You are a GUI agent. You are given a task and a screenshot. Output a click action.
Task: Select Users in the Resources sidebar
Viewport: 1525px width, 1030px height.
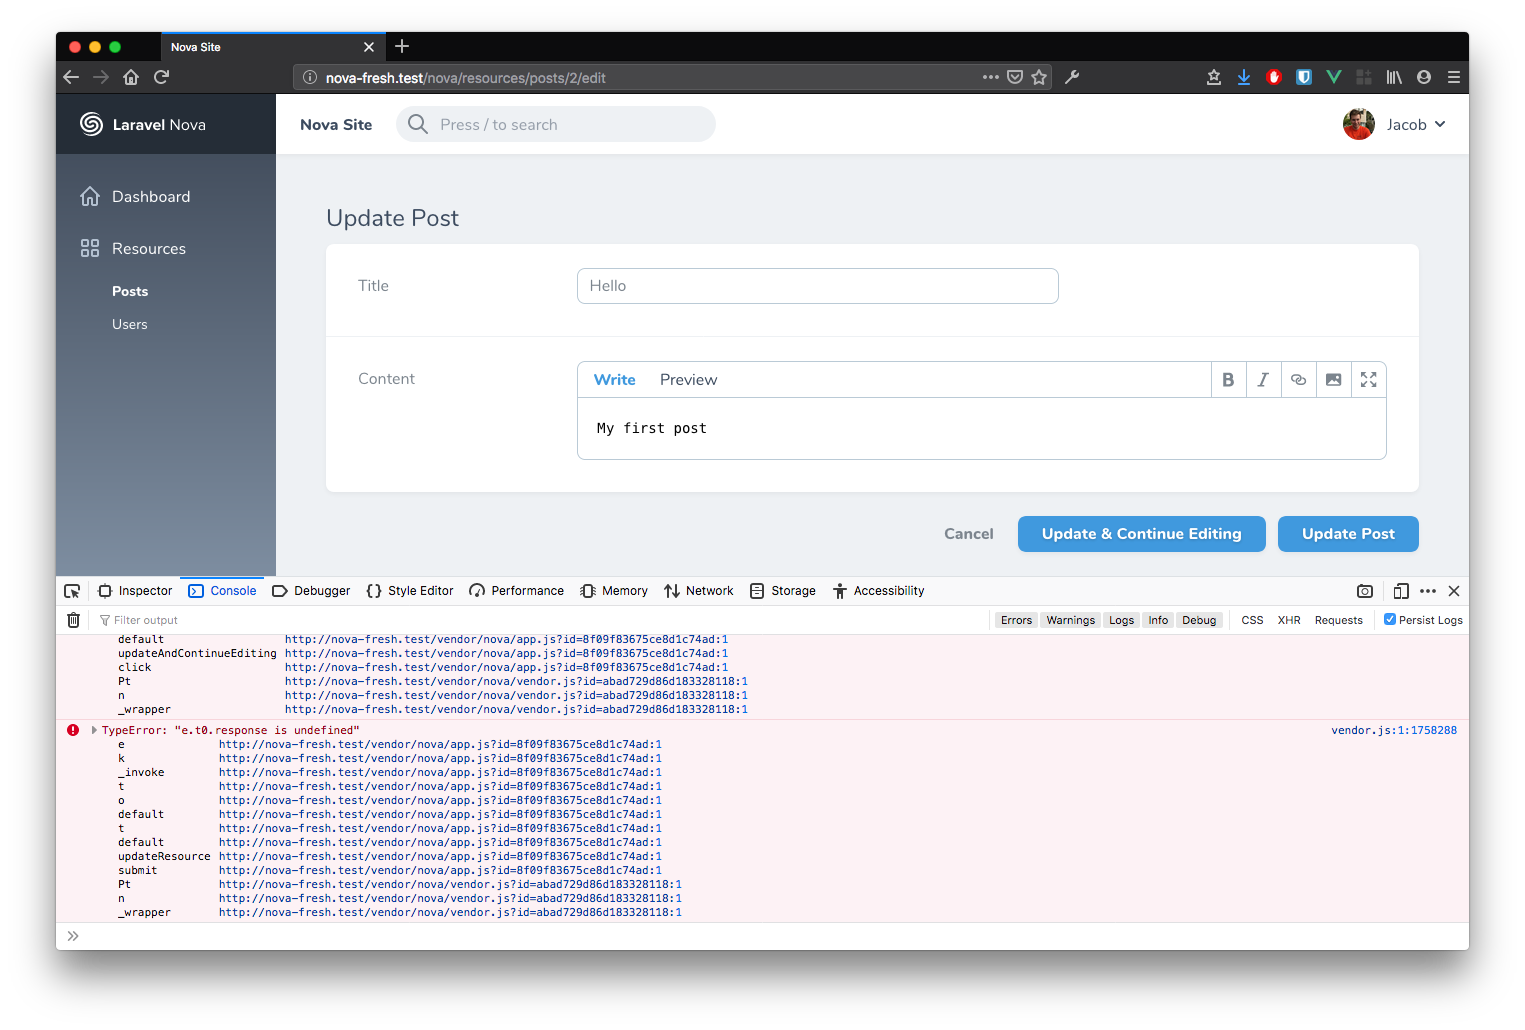(x=130, y=323)
